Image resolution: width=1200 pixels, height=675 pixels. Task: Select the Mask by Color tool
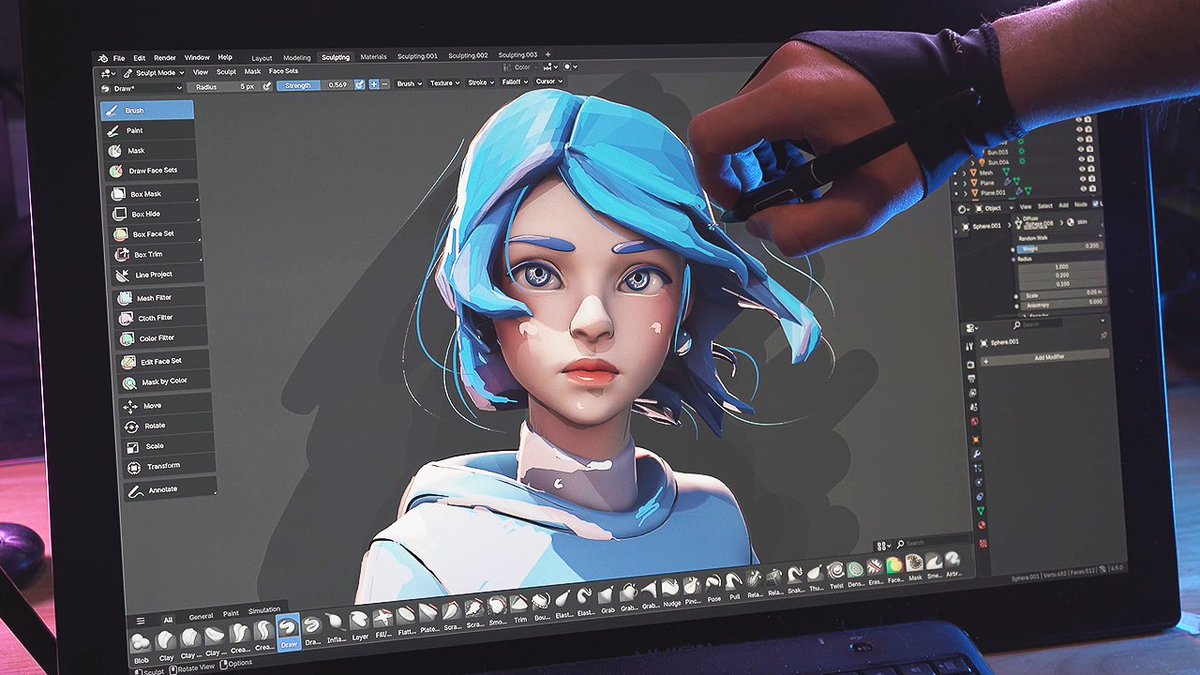163,382
